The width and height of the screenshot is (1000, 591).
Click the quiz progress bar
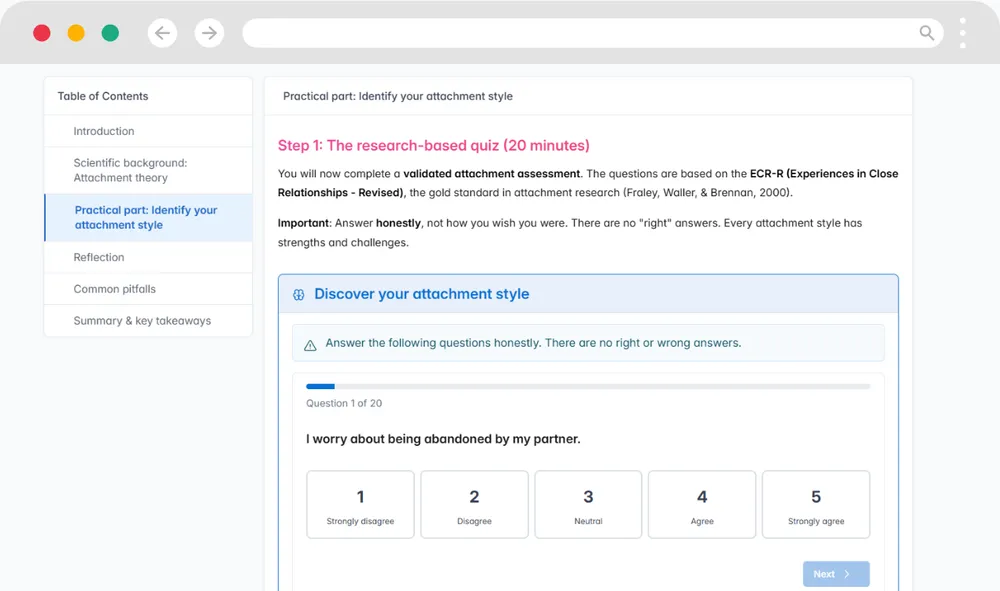588,386
